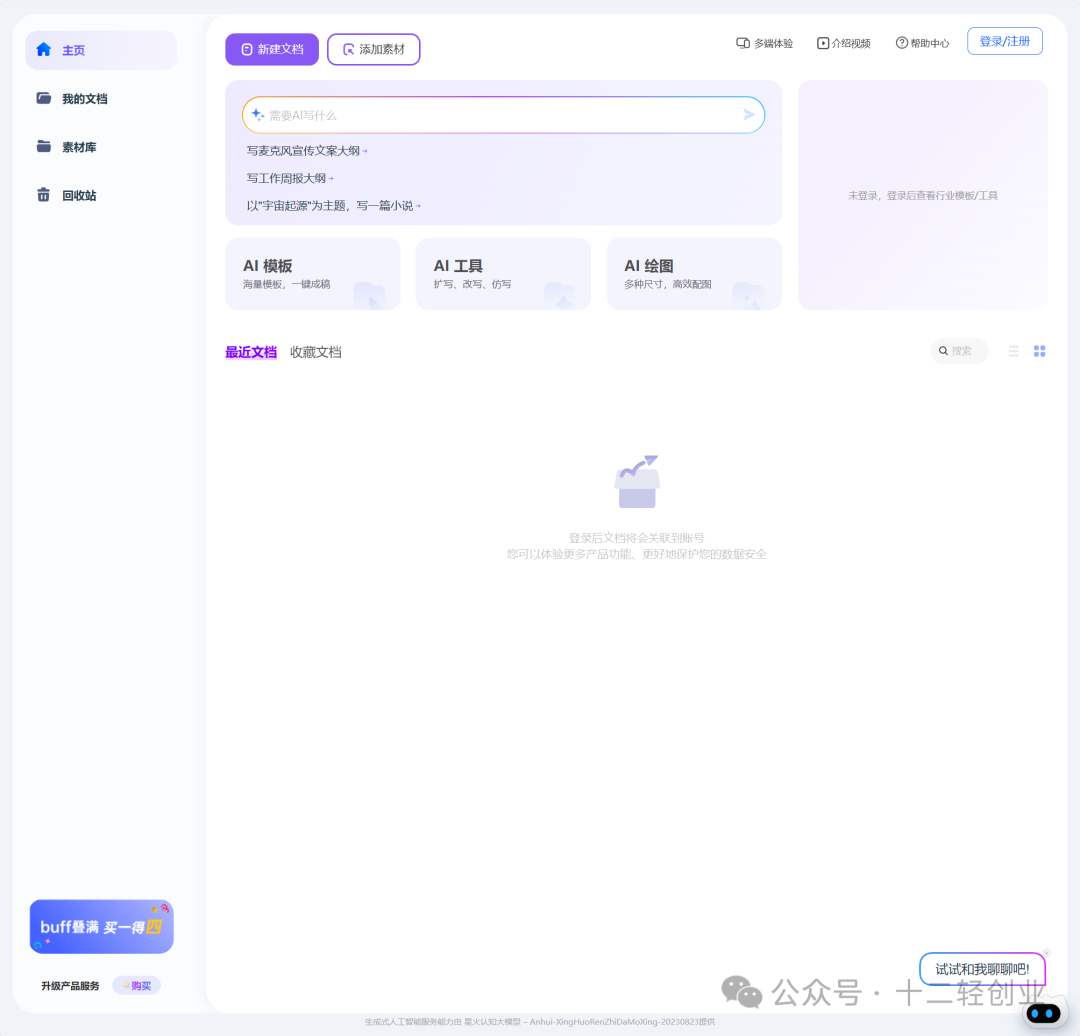
Task: Select the 主页 home icon in sidebar
Action: pyautogui.click(x=44, y=49)
